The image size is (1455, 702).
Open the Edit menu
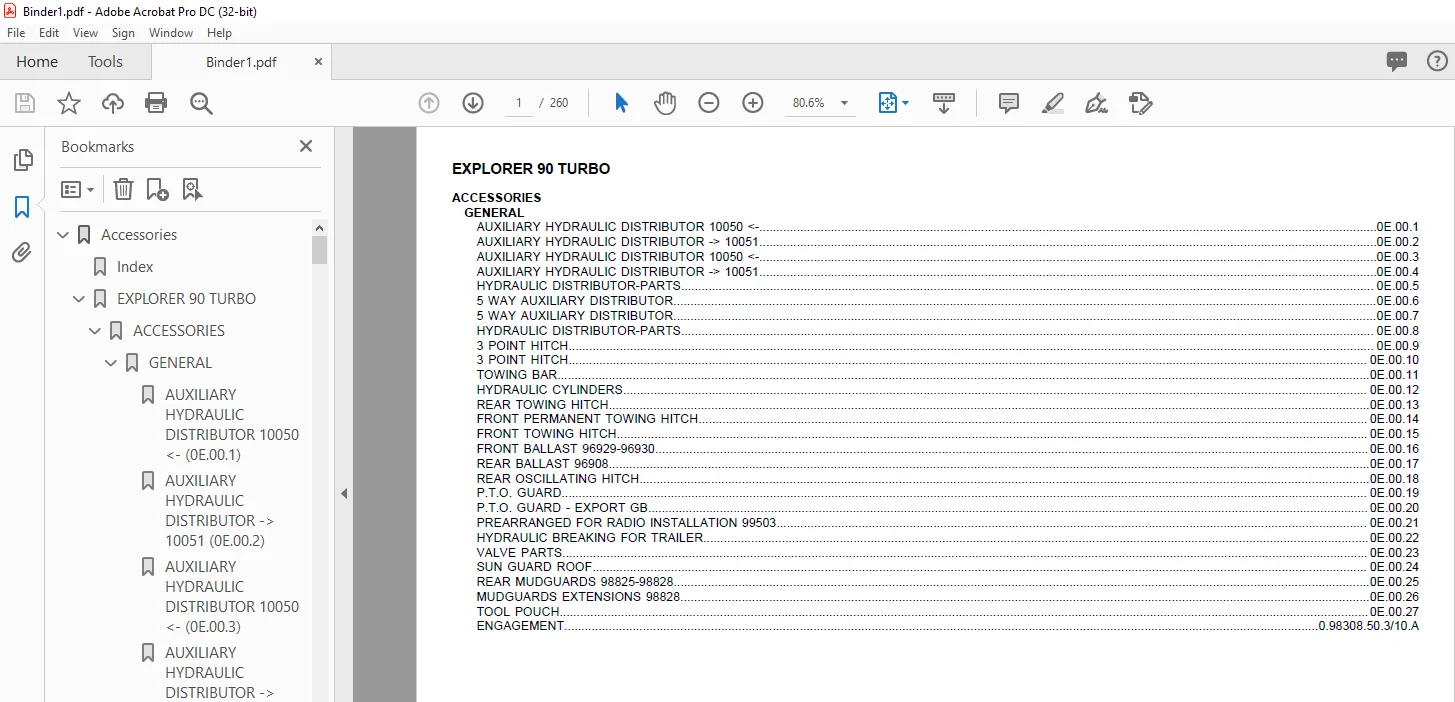click(x=49, y=33)
